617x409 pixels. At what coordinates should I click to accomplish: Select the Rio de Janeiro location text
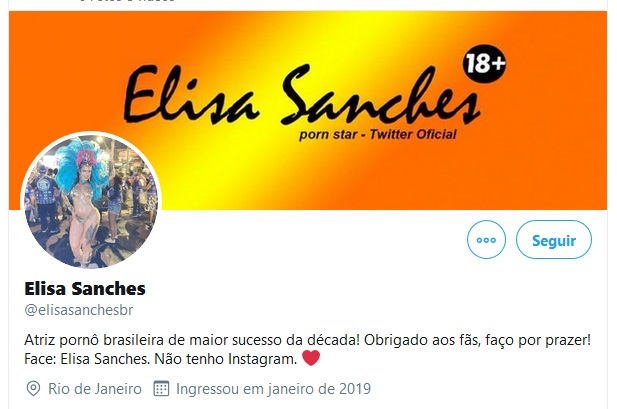coord(95,389)
